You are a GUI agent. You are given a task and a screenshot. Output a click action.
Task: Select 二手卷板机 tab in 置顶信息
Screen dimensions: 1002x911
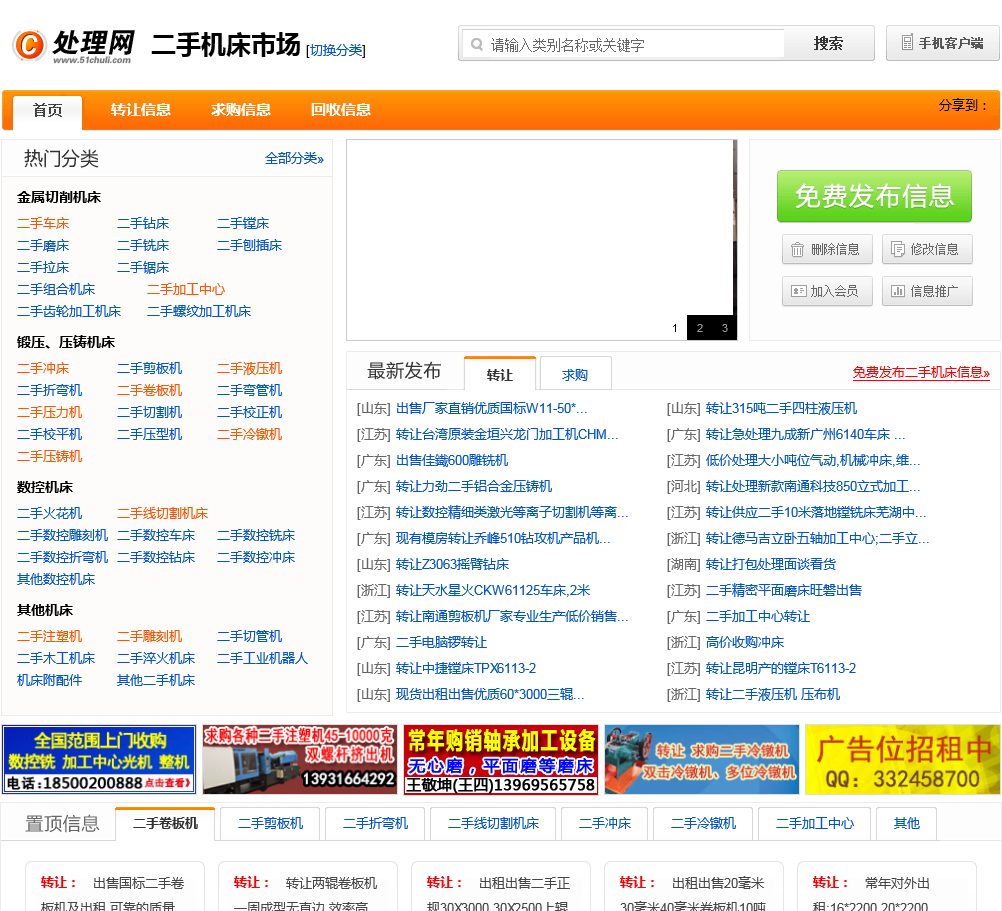[165, 823]
